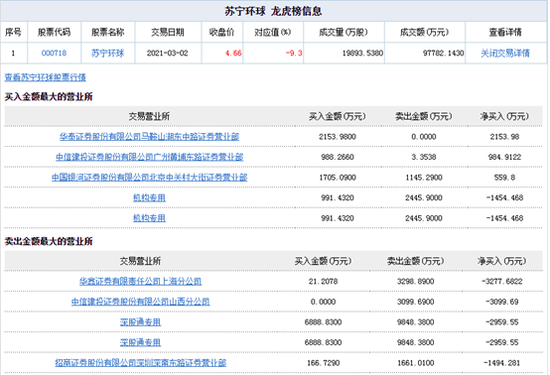Click the 成交量(万股) column header
550x375 pixels.
[343, 32]
